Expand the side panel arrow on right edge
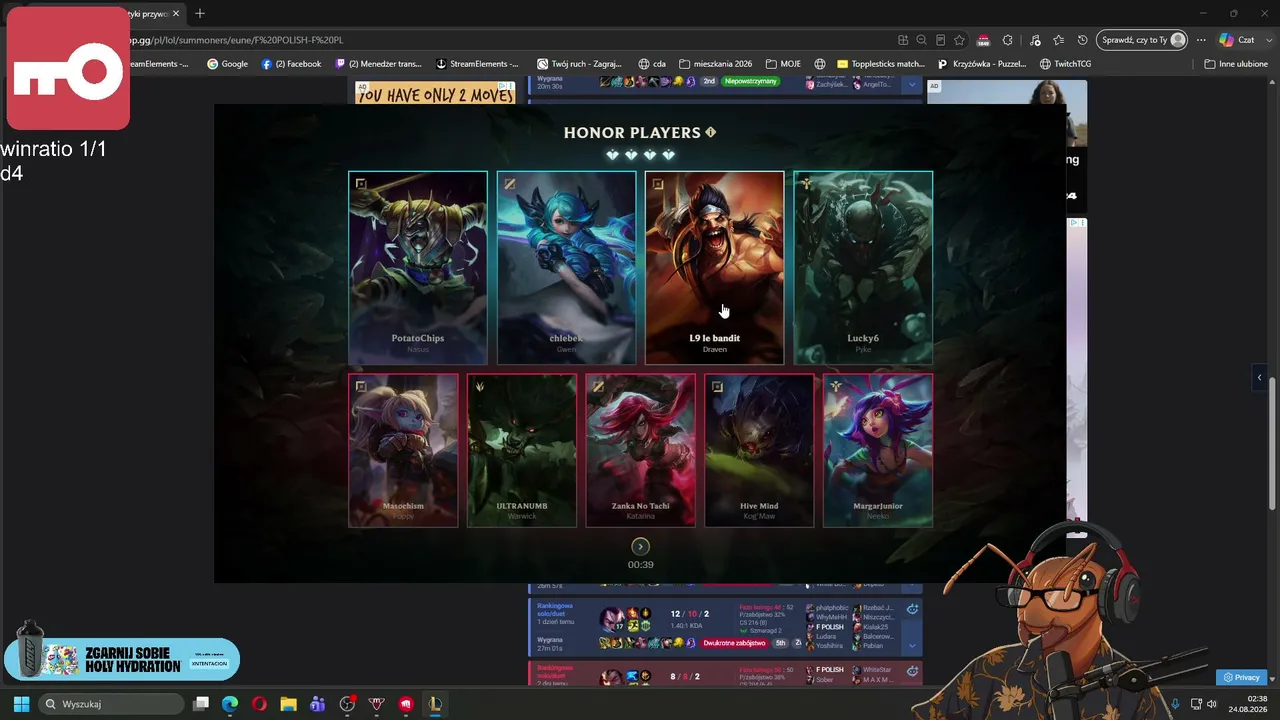Image resolution: width=1280 pixels, height=720 pixels. (x=1259, y=378)
